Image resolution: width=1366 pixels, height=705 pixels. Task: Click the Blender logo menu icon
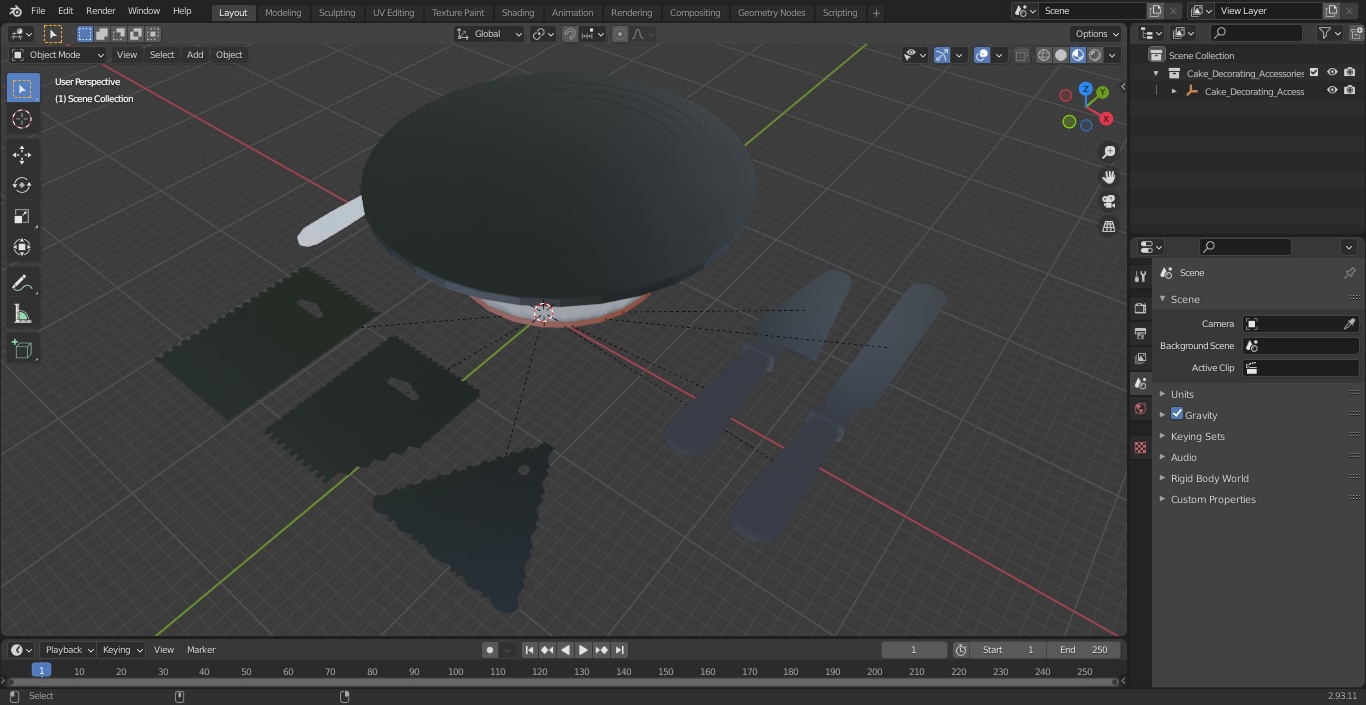pos(15,11)
